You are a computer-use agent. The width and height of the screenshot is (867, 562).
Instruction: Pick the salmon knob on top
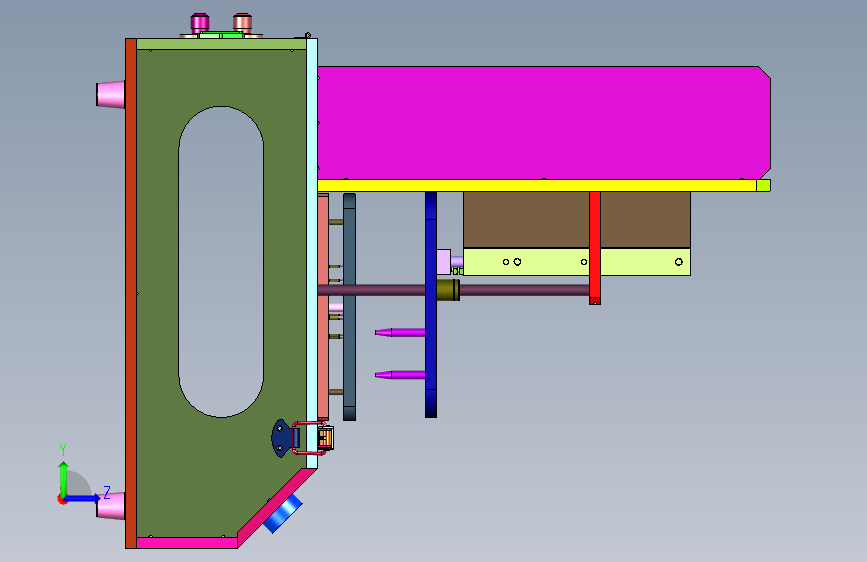[242, 23]
